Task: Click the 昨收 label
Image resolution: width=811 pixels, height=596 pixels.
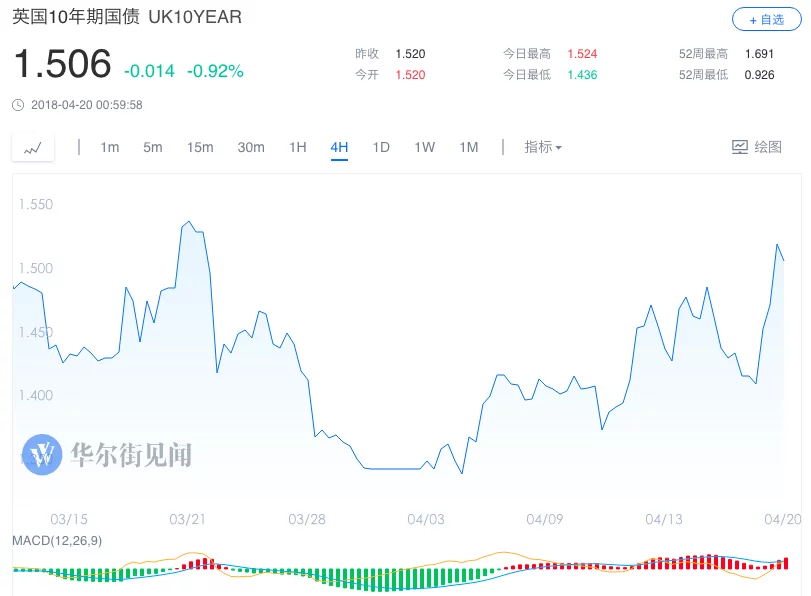Action: click(367, 54)
